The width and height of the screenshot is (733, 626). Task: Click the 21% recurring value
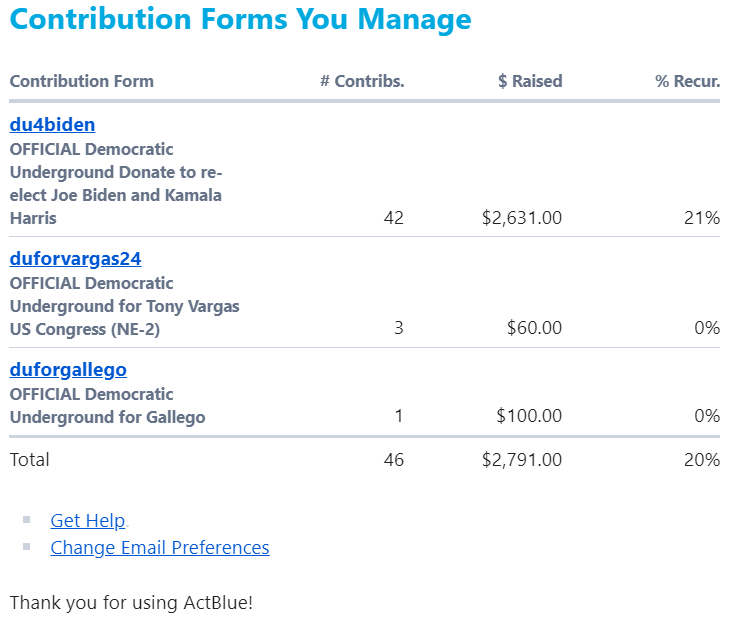coord(702,218)
